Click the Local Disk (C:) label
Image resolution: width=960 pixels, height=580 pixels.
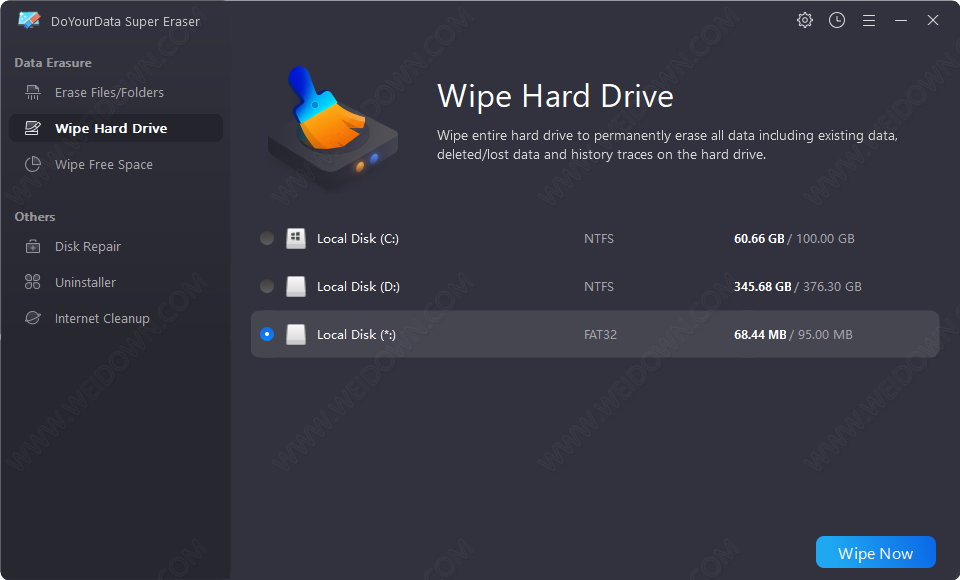pyautogui.click(x=358, y=239)
